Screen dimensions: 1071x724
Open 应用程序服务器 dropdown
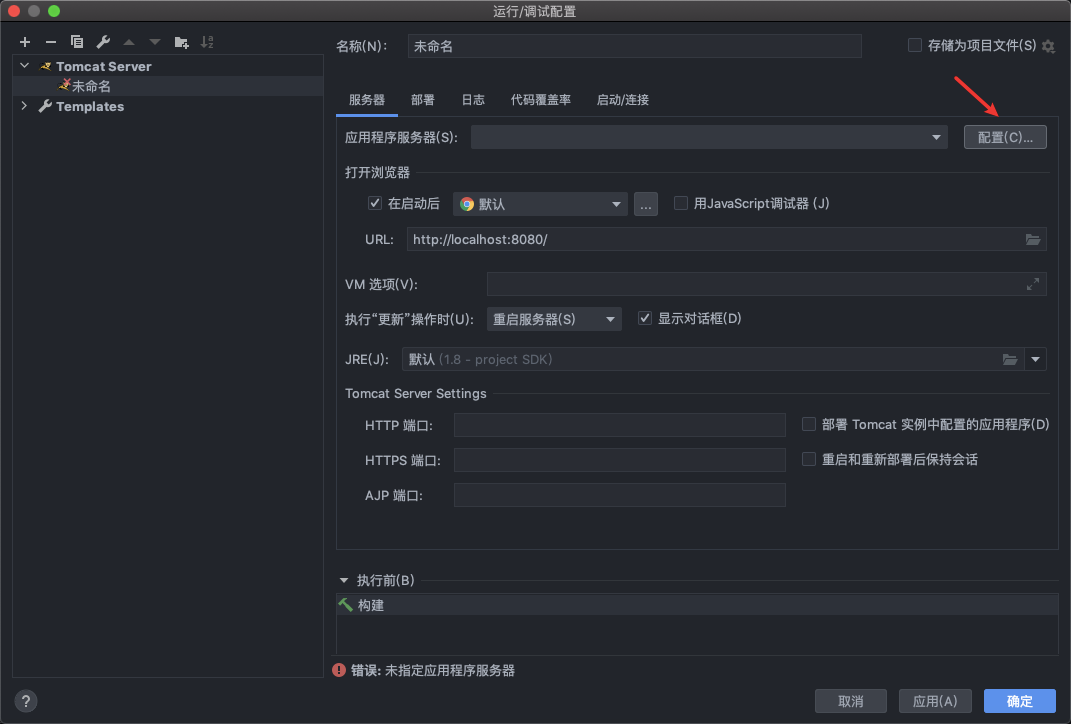click(x=709, y=137)
